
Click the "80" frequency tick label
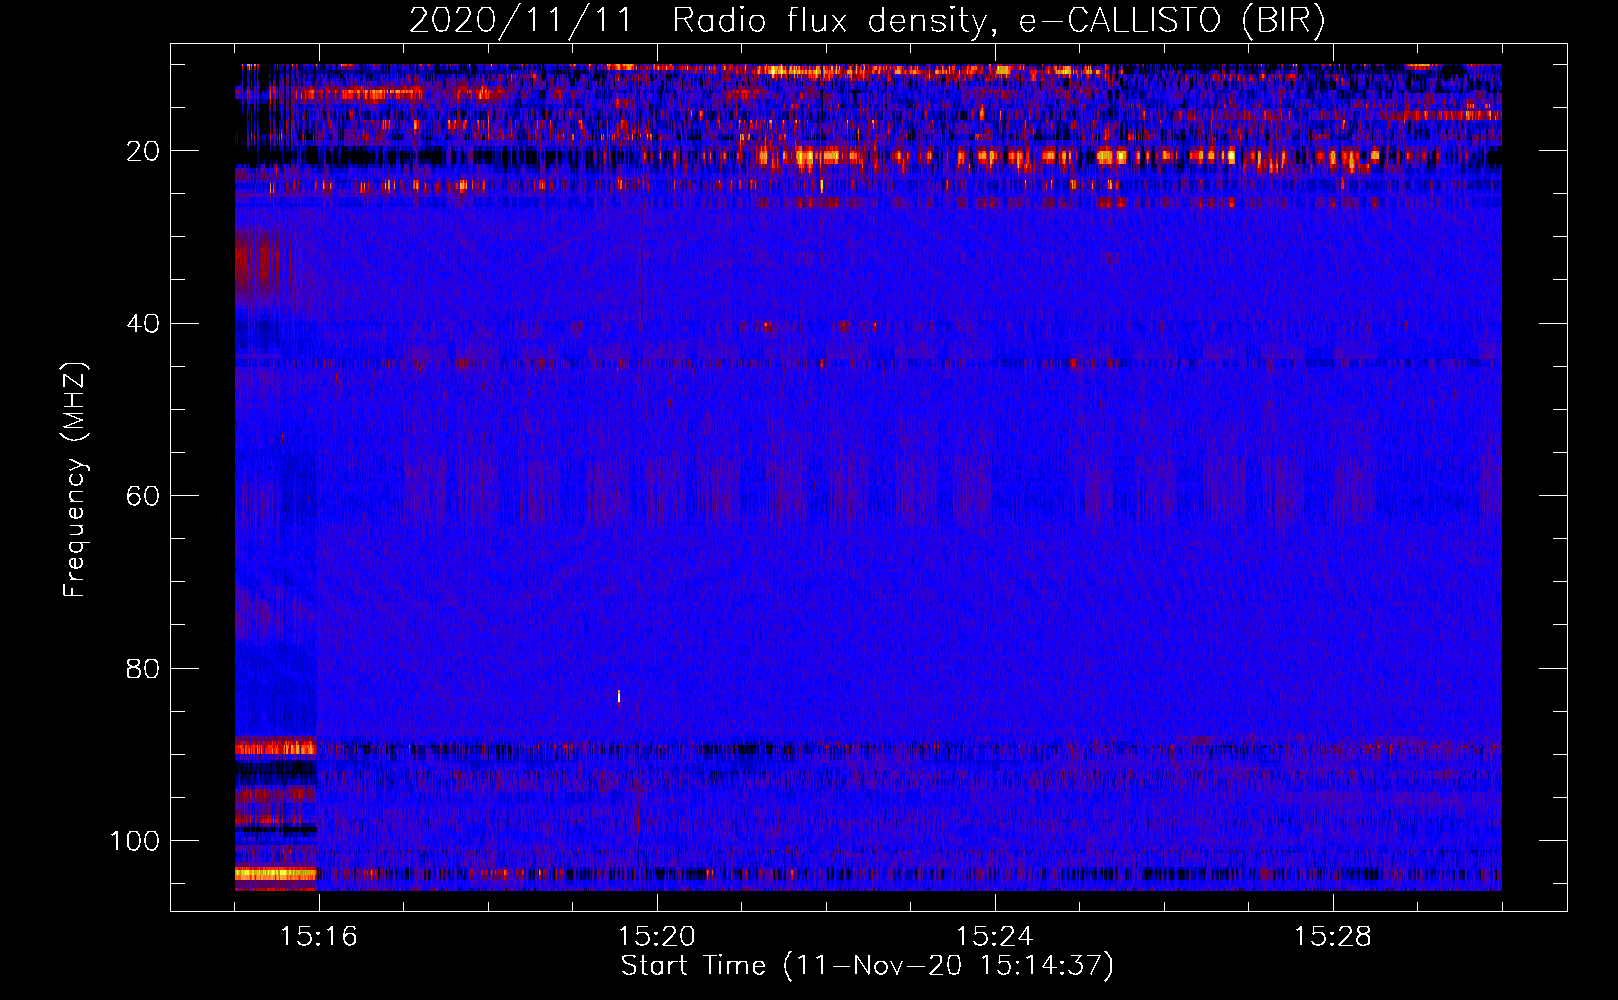(143, 668)
